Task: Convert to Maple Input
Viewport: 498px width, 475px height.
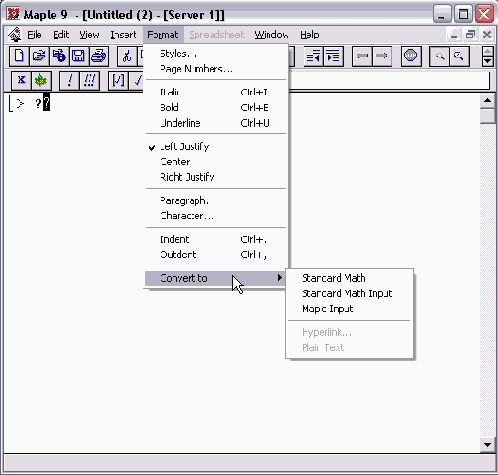Action: pos(349,309)
